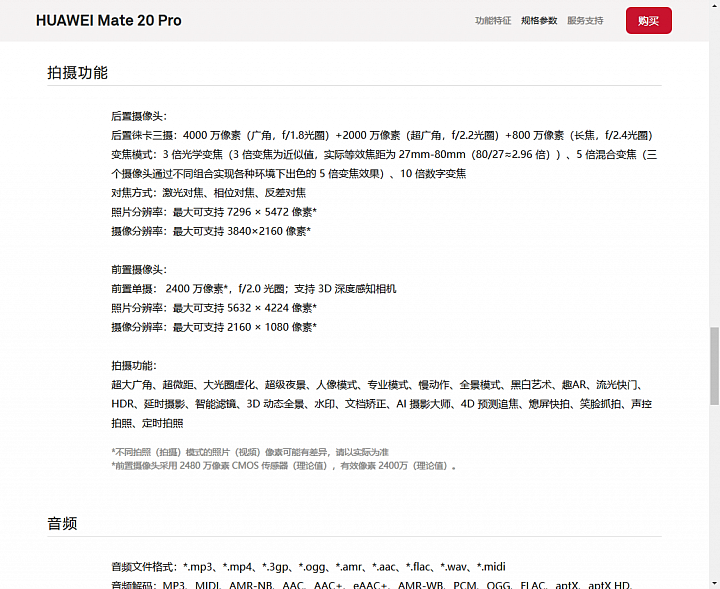Click the 拍摄功能 section heading
The width and height of the screenshot is (720, 589).
point(77,73)
